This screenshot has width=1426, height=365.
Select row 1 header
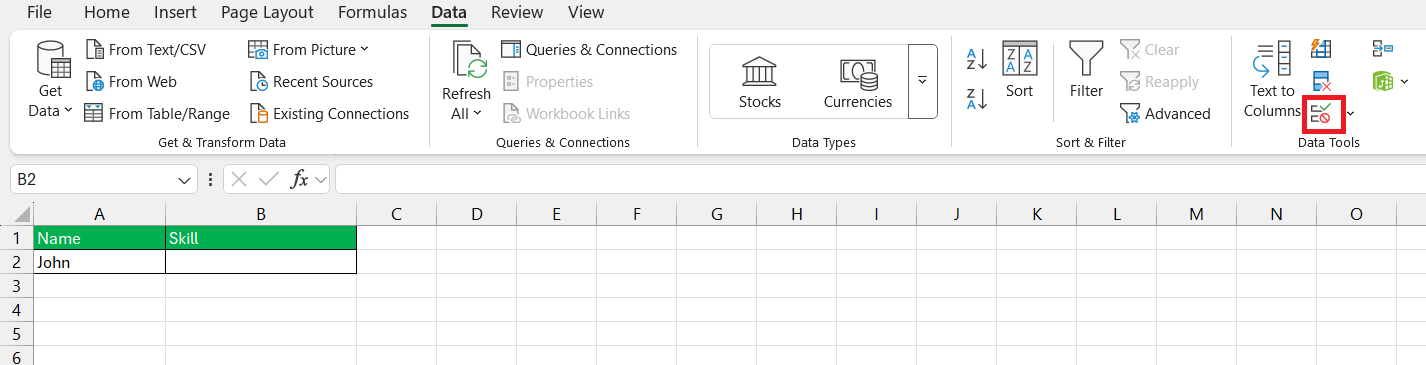tap(17, 238)
